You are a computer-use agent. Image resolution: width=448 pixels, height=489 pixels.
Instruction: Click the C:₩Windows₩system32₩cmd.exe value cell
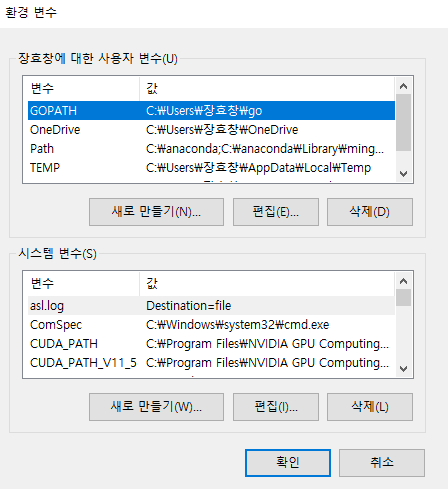238,325
